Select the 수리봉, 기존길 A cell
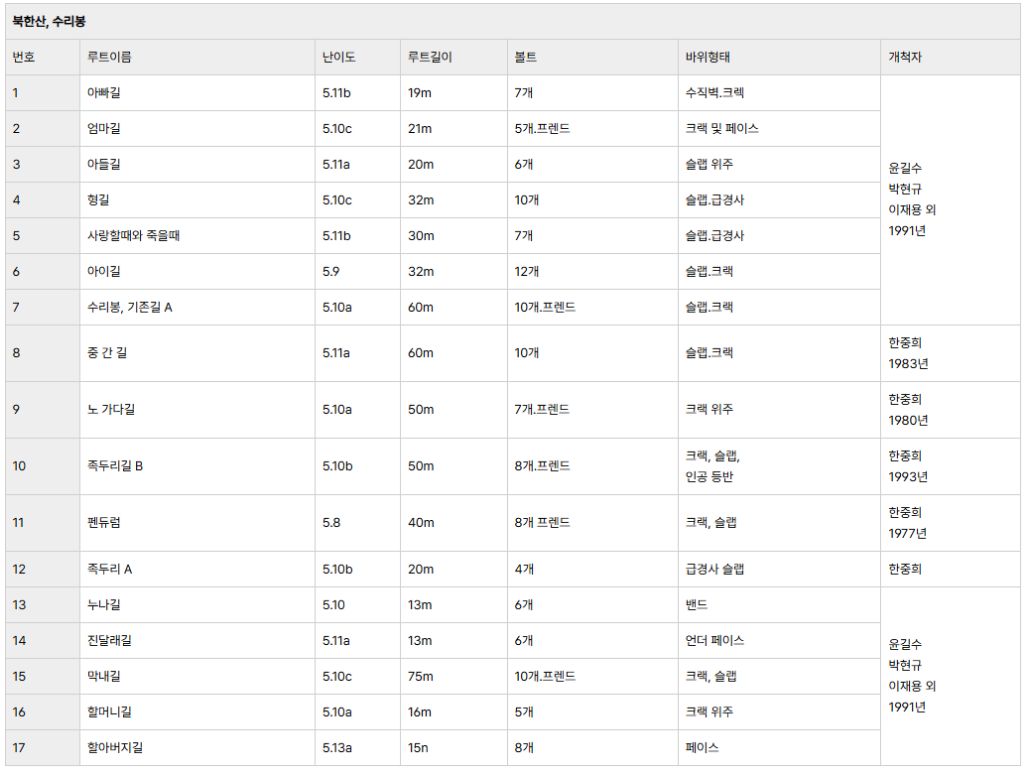 (130, 307)
